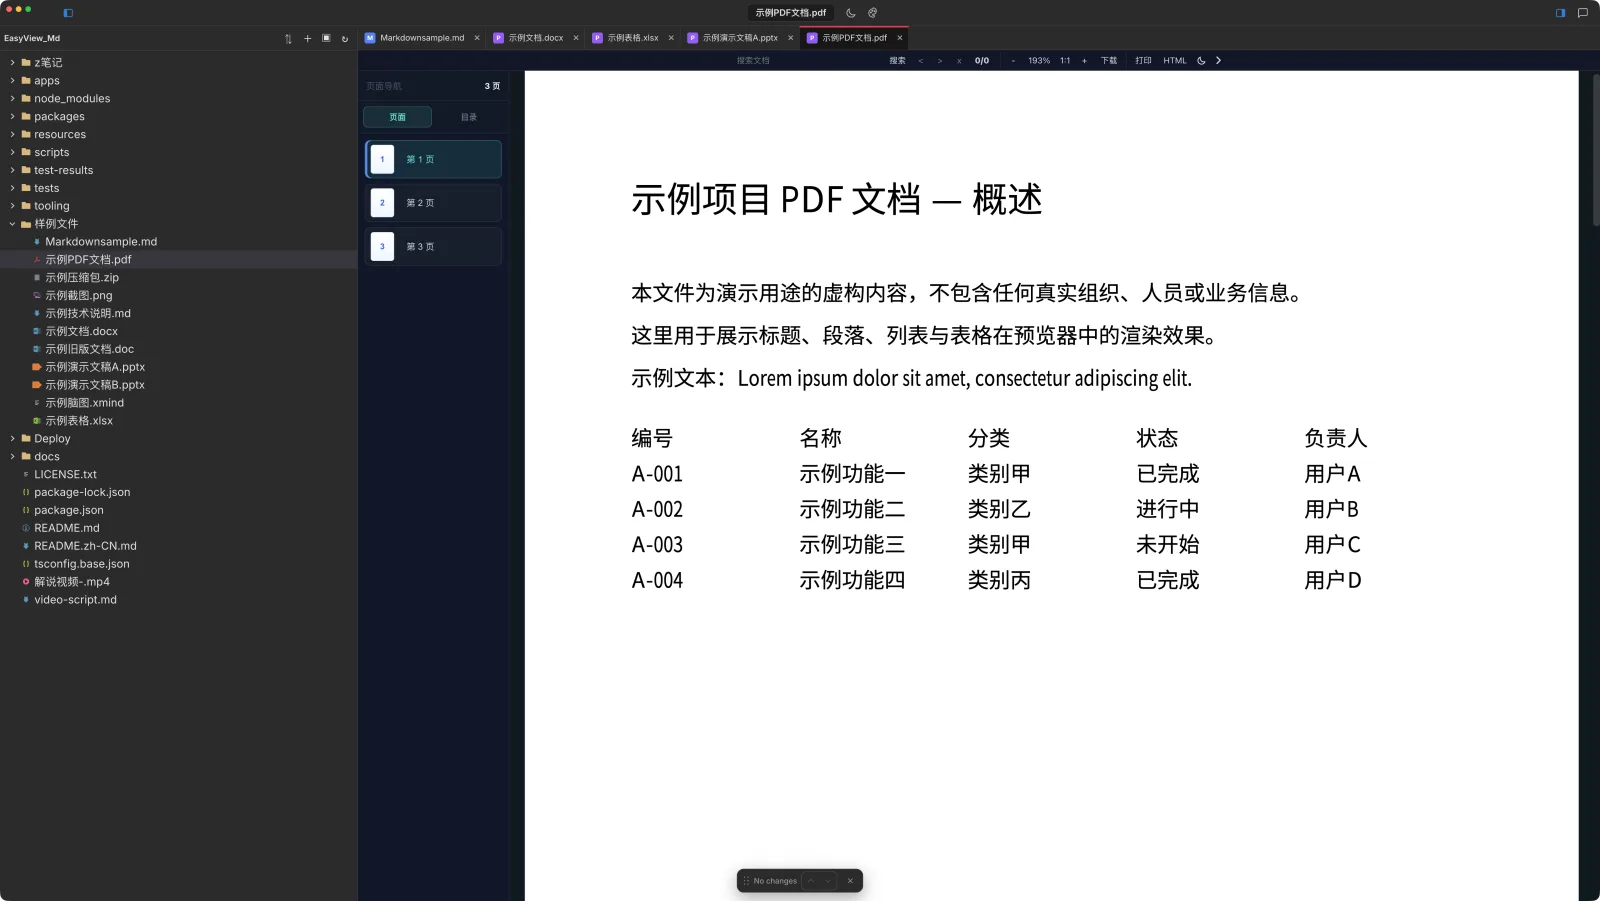
Task: Clear search with the x icon in PDF toolbar
Action: (959, 61)
